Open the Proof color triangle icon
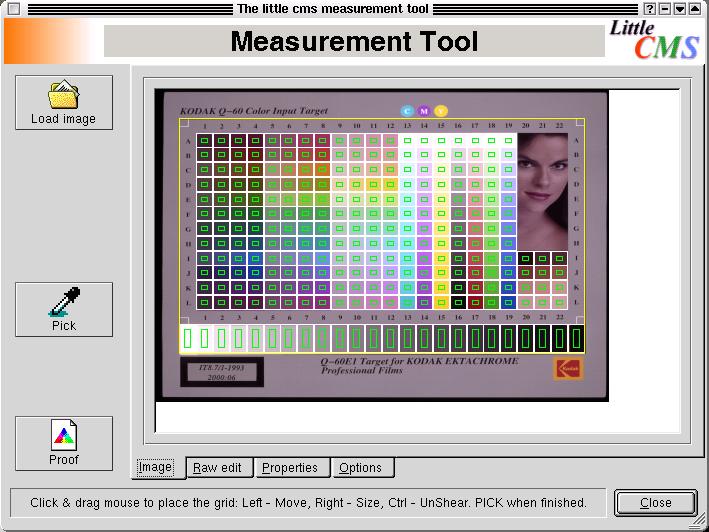 click(x=64, y=437)
